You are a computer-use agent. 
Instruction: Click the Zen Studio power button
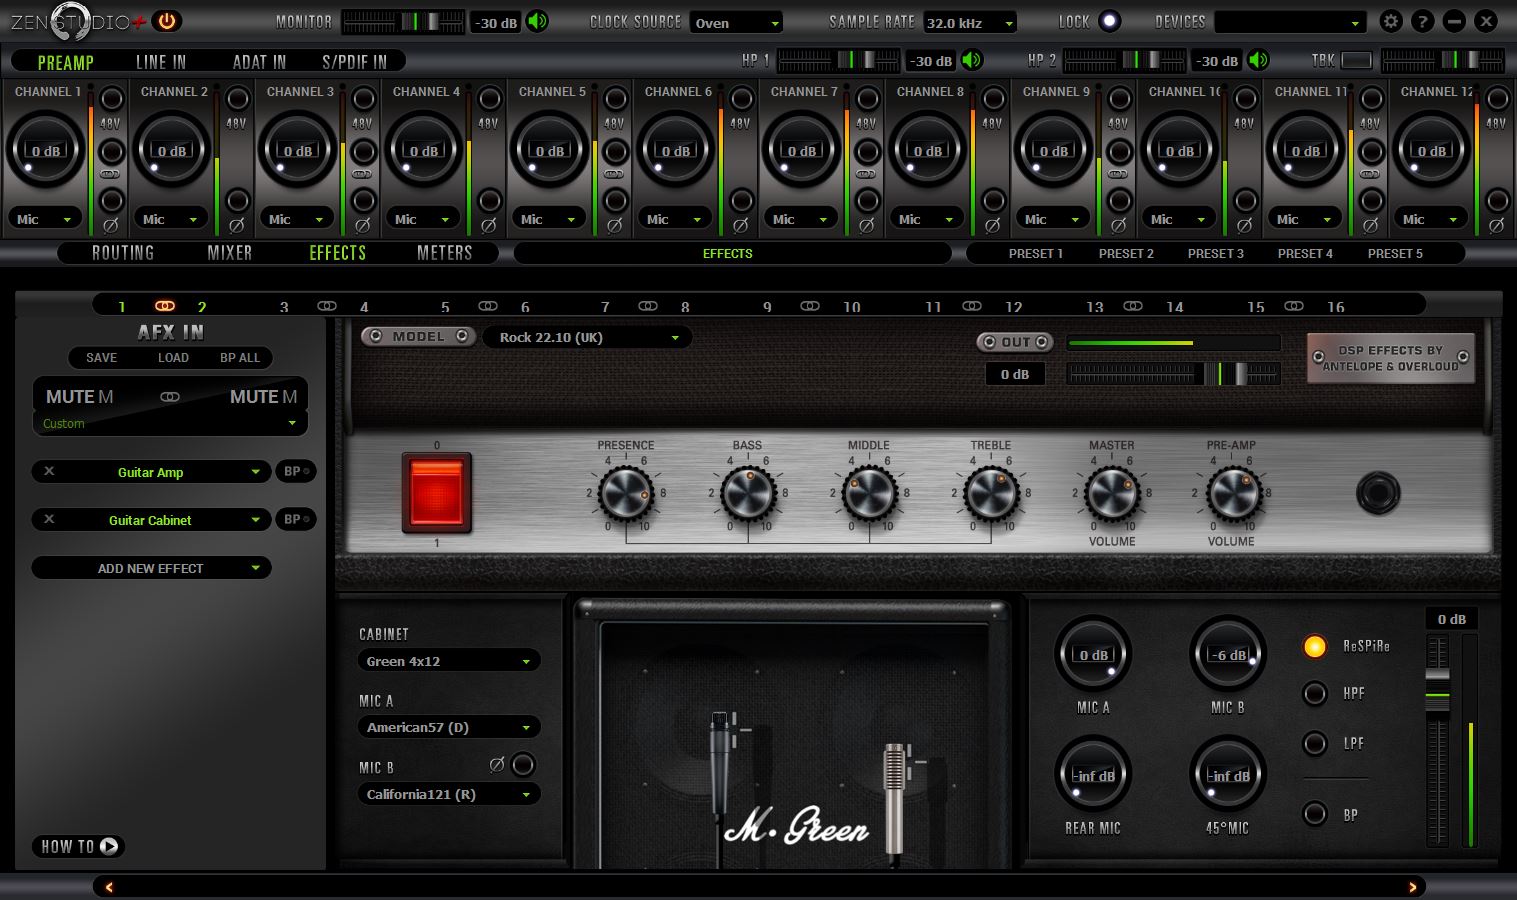pos(166,21)
